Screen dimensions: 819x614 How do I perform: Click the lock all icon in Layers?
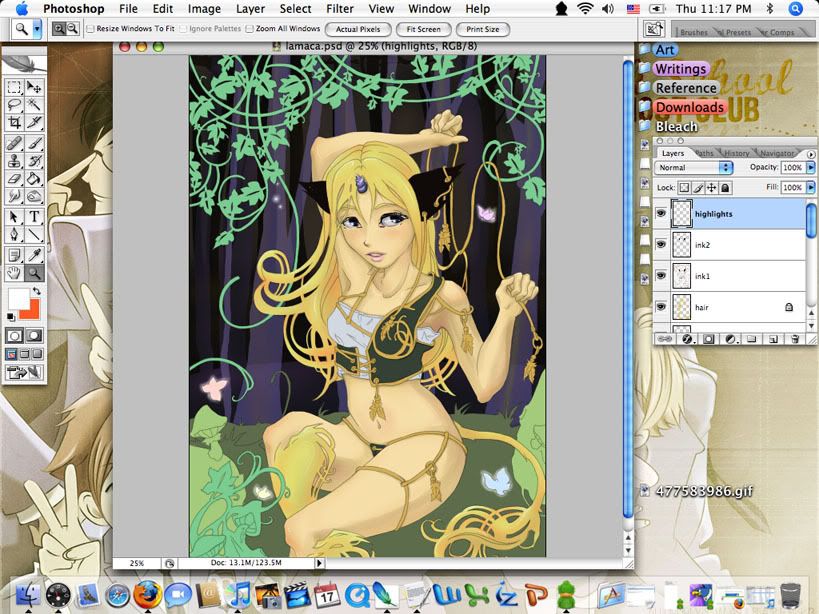coord(725,187)
